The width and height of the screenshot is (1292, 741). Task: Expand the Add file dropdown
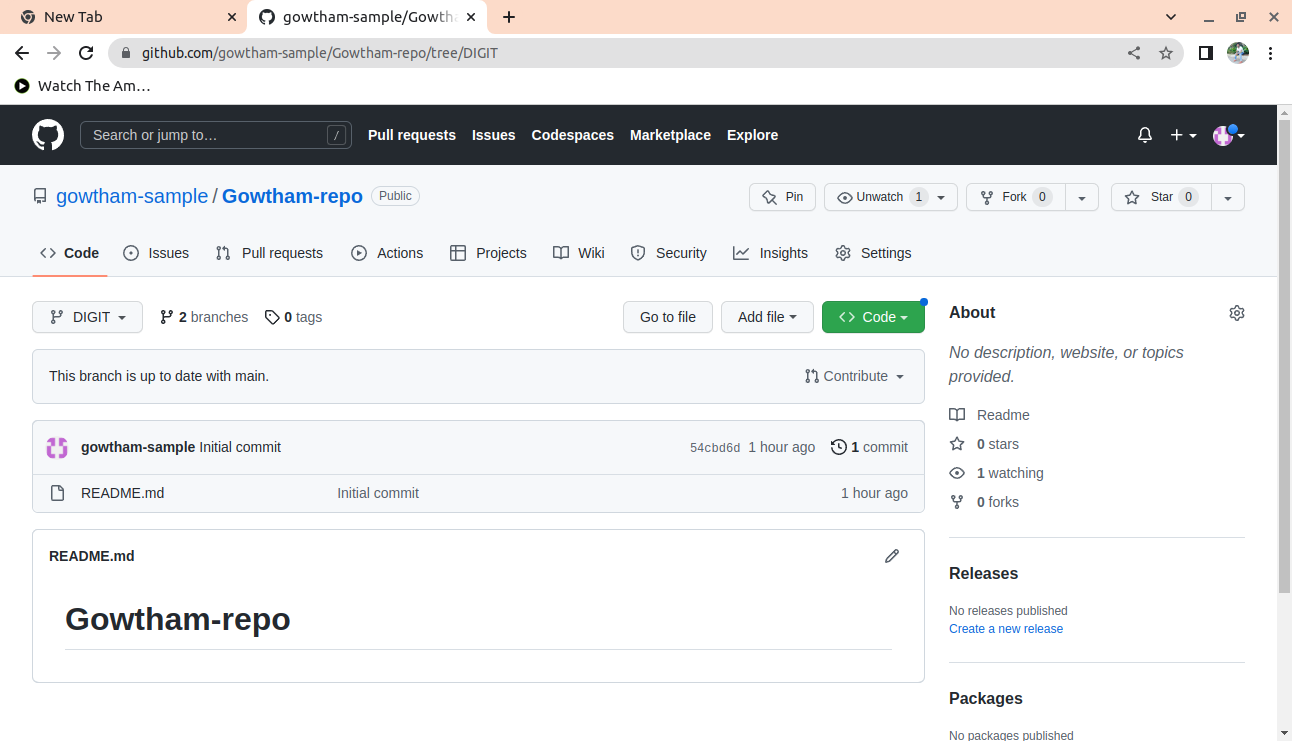[767, 317]
